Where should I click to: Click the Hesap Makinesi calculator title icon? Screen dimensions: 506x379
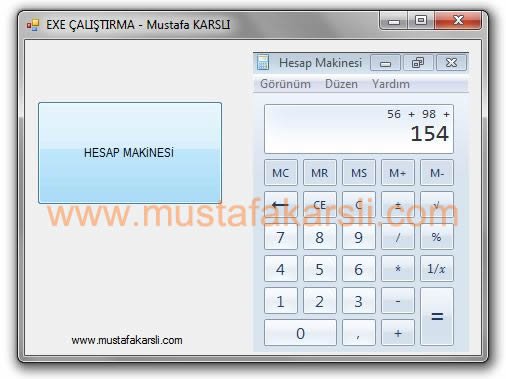click(263, 62)
